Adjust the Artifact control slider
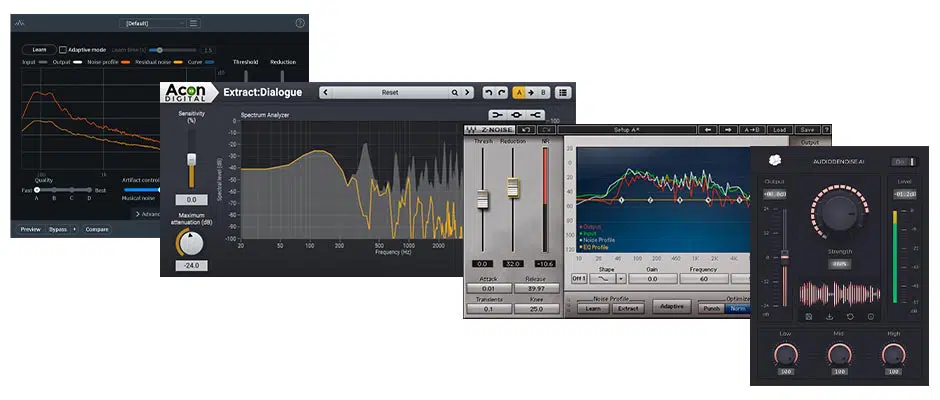 [x=141, y=190]
